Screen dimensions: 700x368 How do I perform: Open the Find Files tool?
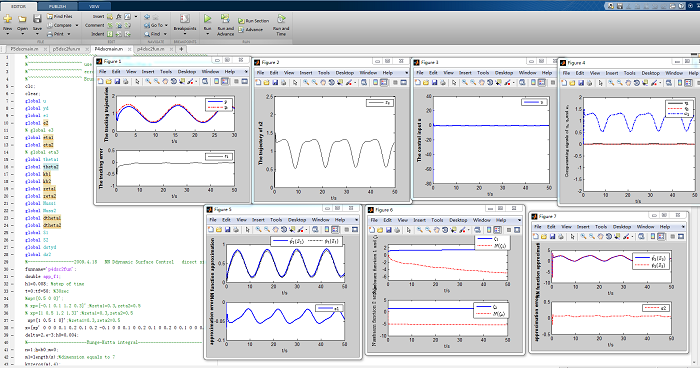click(60, 17)
